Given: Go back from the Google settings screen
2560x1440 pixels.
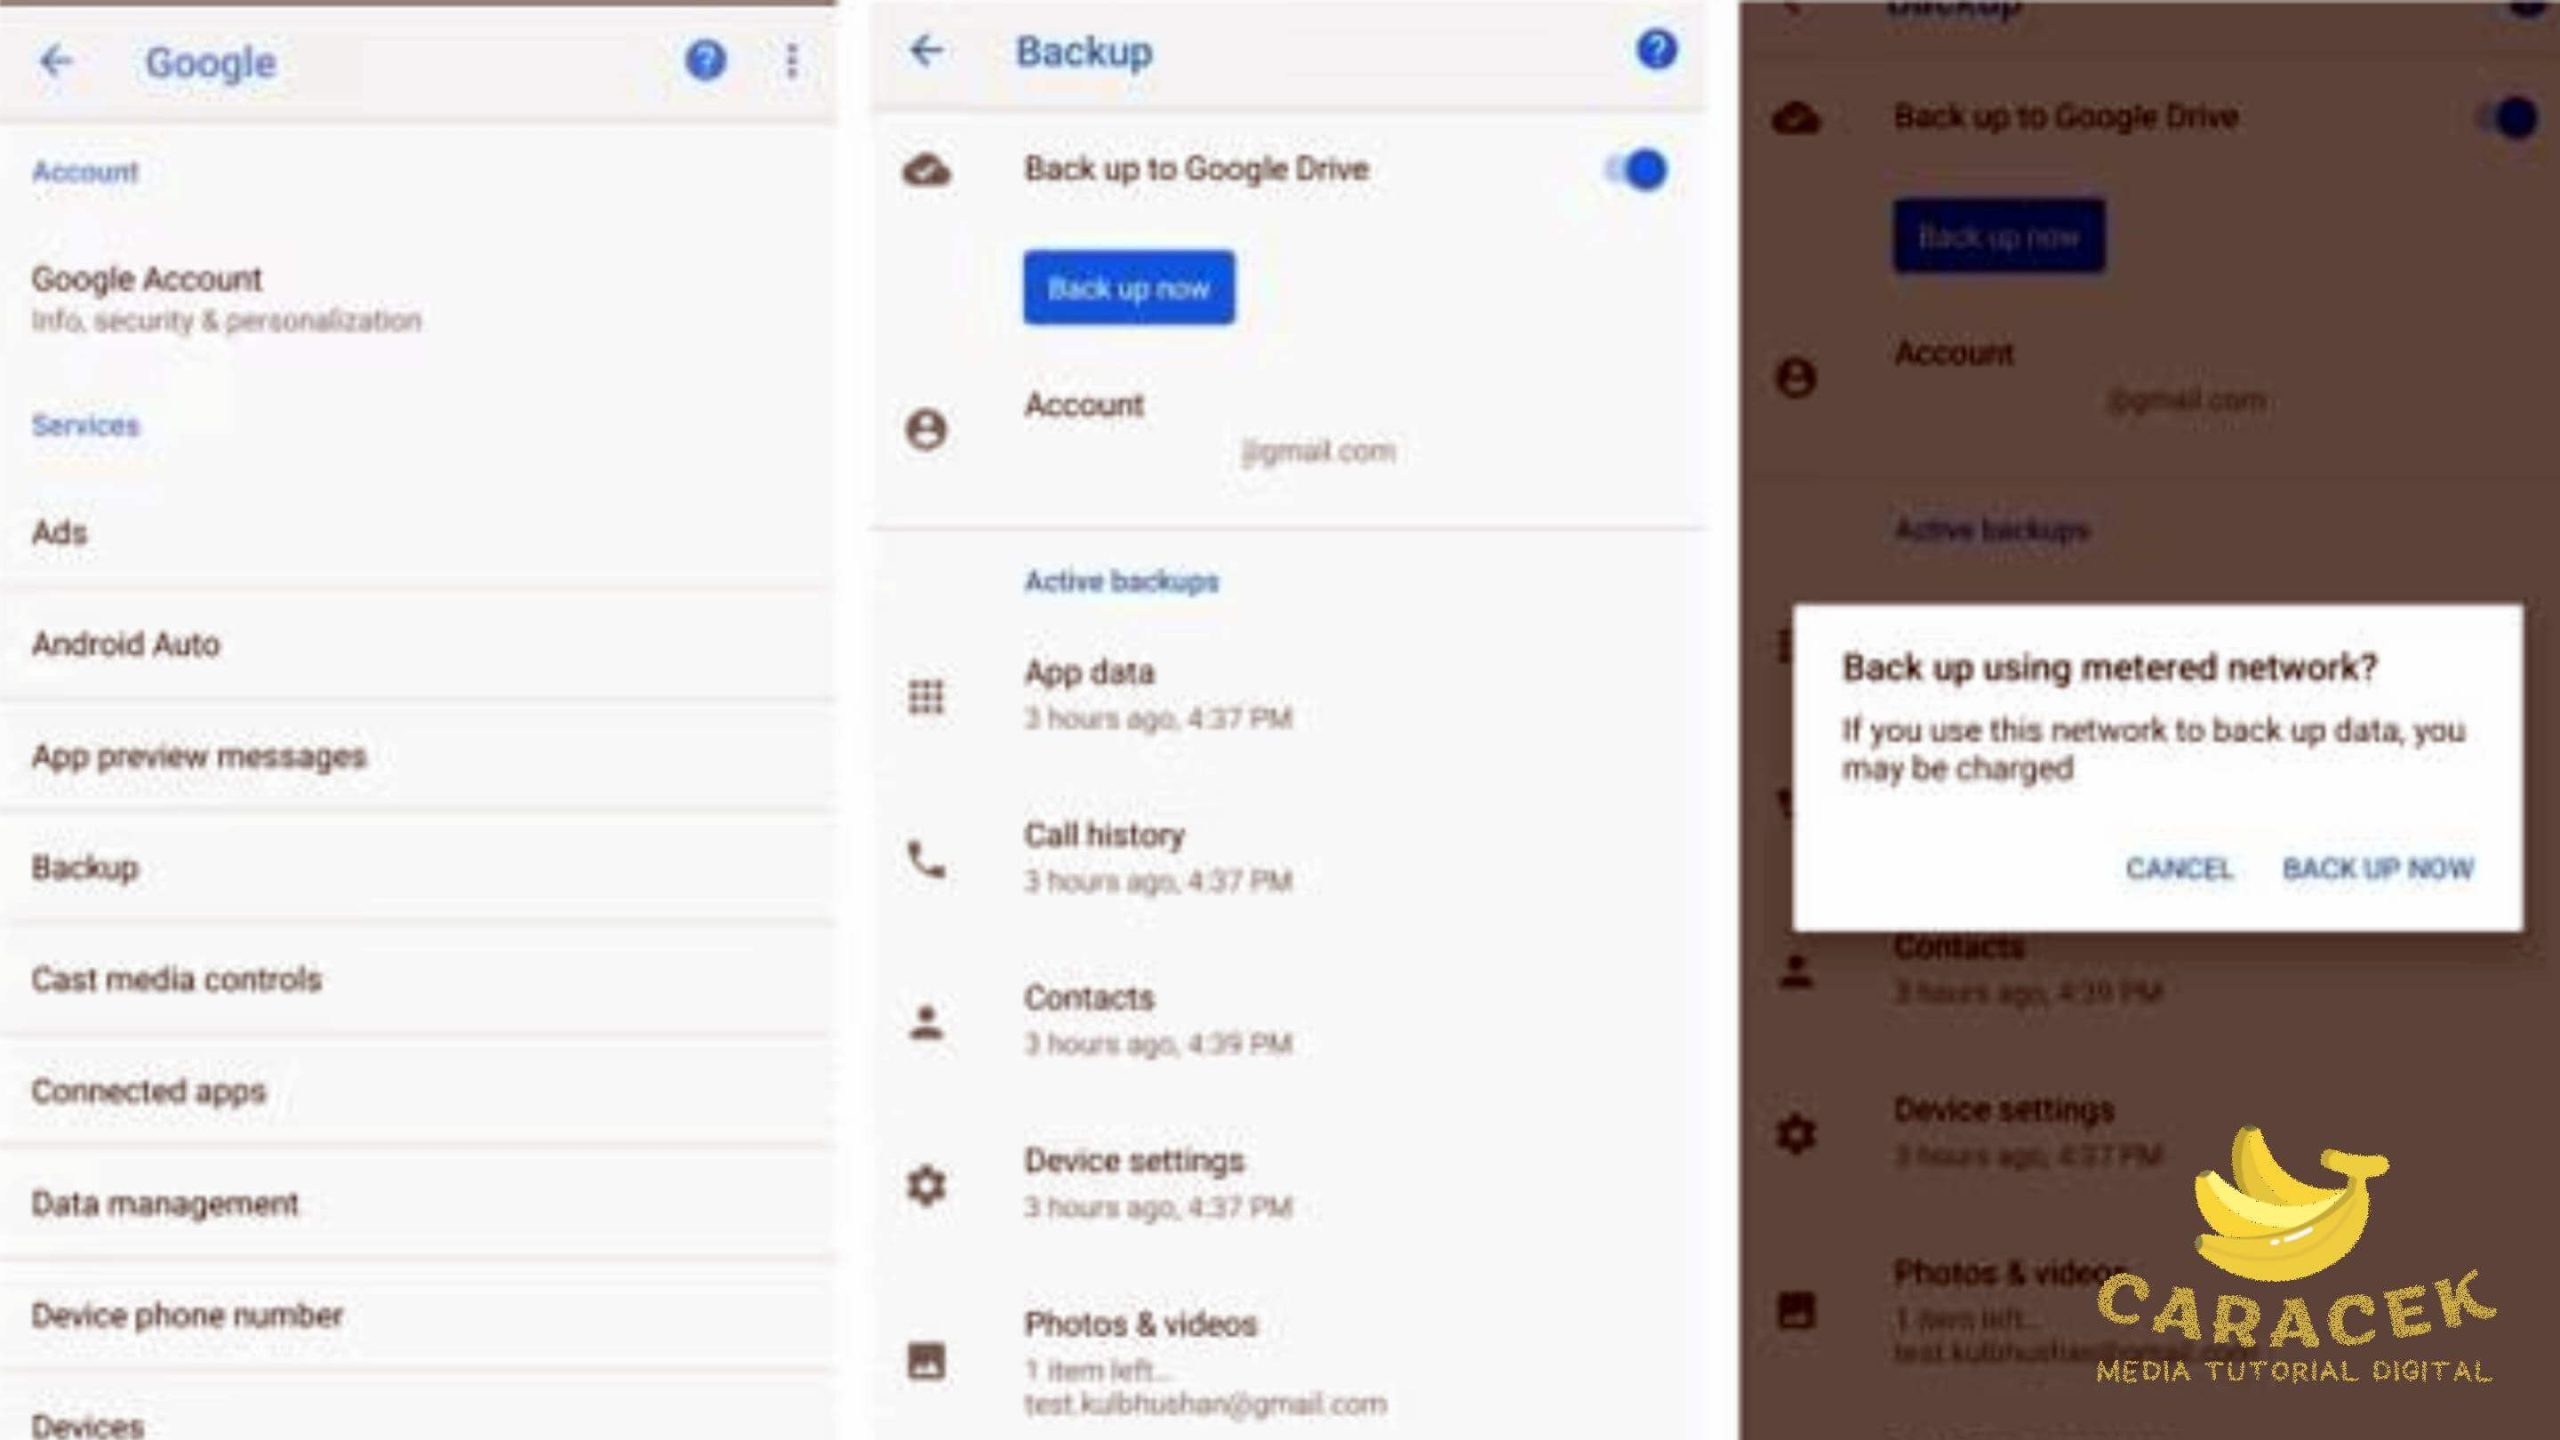Looking at the screenshot, I should coord(56,62).
